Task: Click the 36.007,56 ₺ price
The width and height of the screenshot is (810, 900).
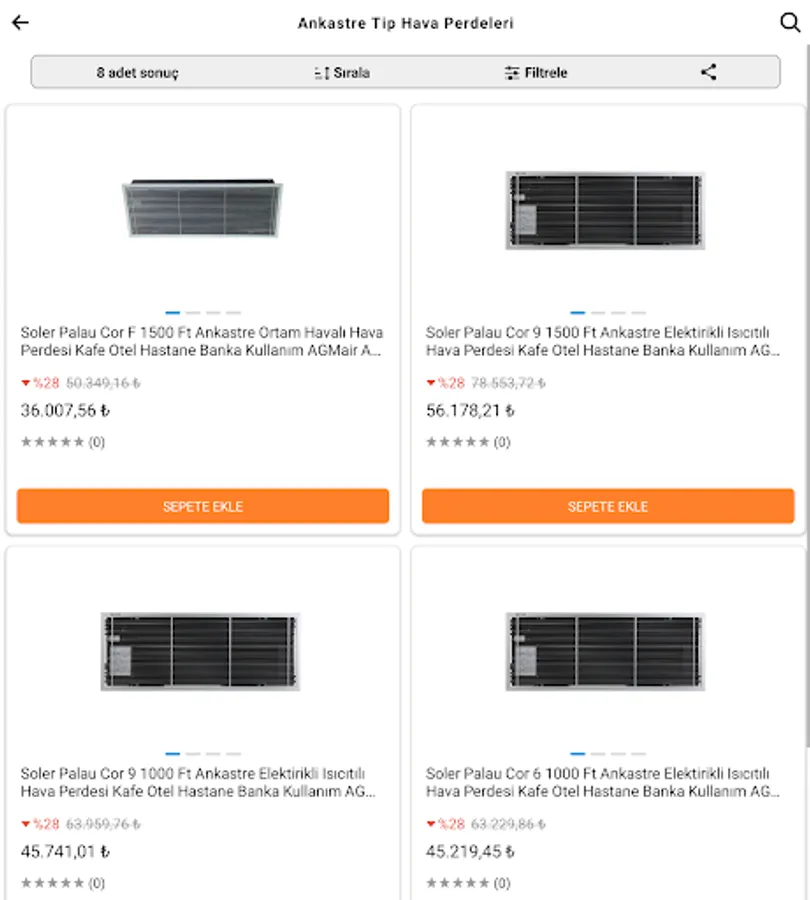Action: pyautogui.click(x=65, y=410)
